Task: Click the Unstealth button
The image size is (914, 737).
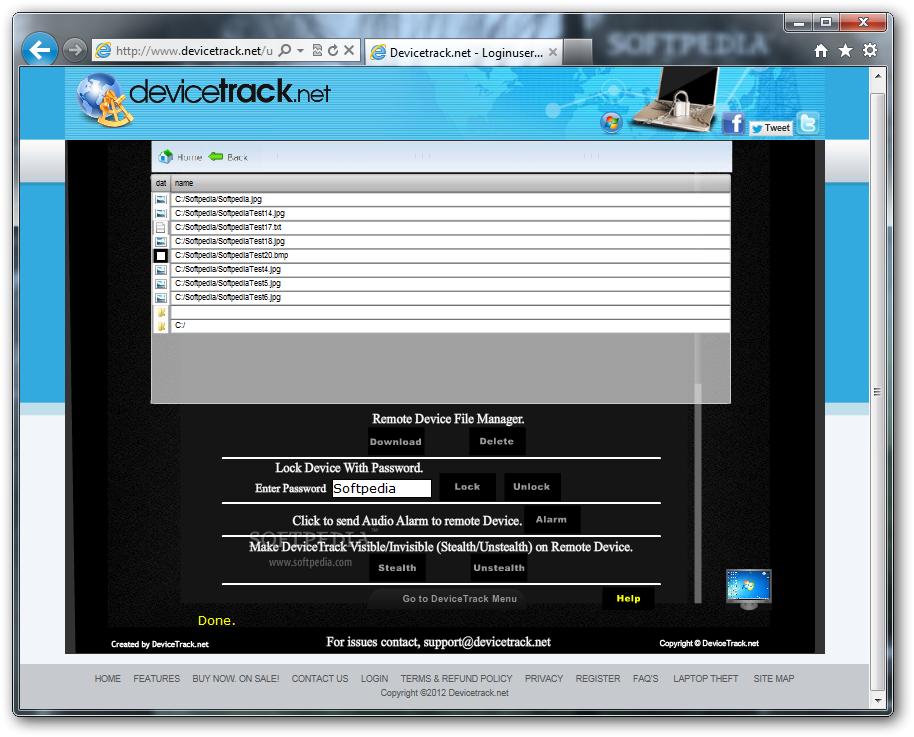Action: pyautogui.click(x=499, y=568)
